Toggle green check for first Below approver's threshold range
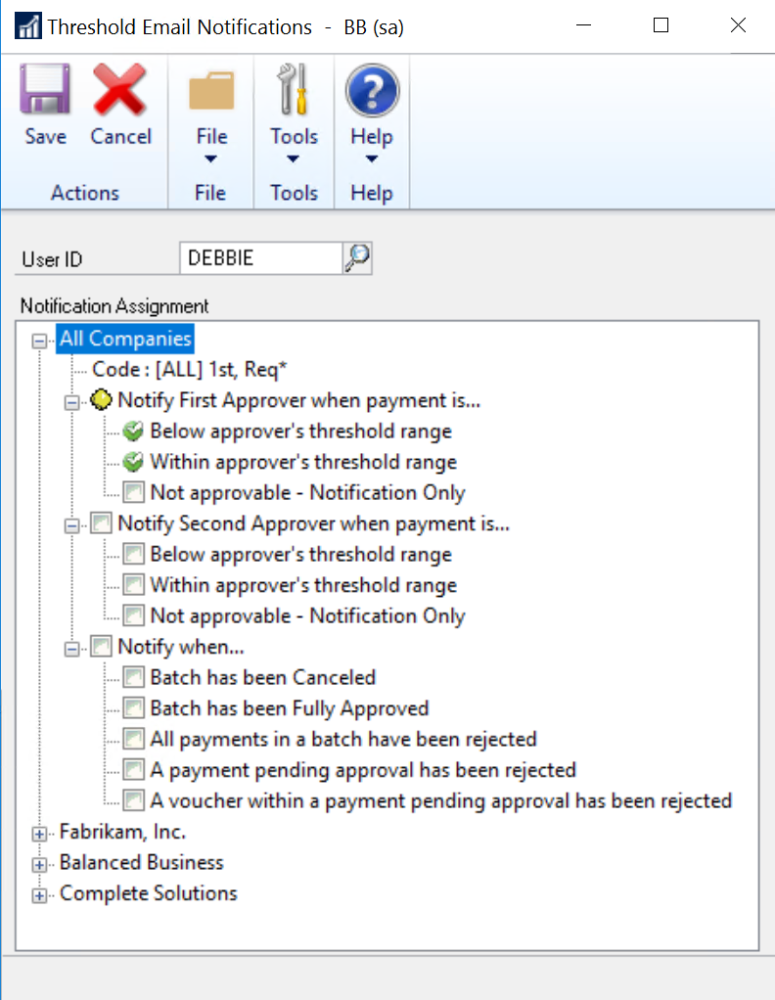Image resolution: width=775 pixels, height=1000 pixels. click(x=133, y=430)
